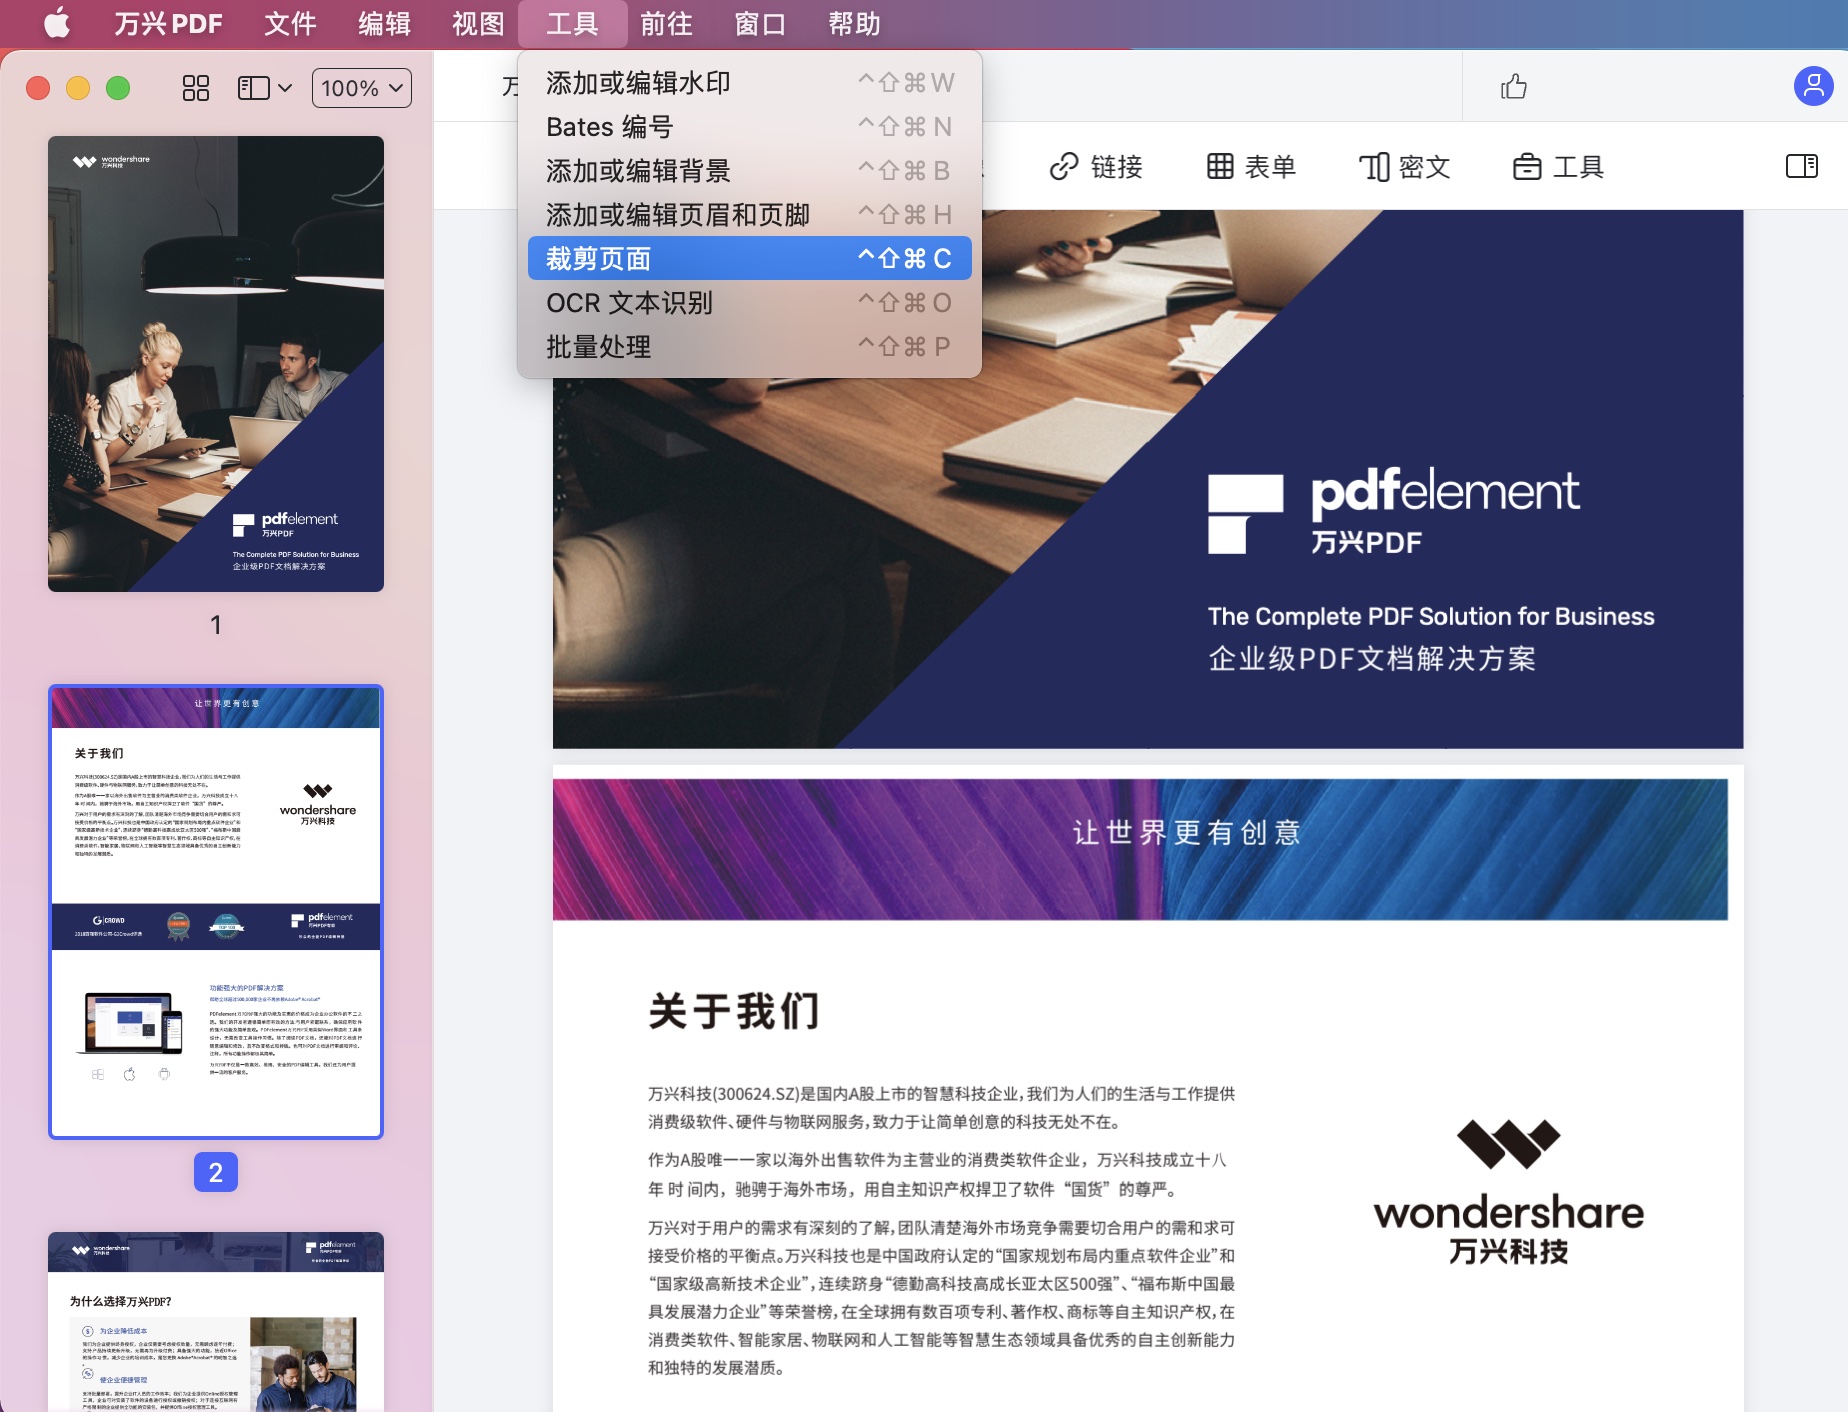Open the 100% zoom dropdown

[x=361, y=88]
